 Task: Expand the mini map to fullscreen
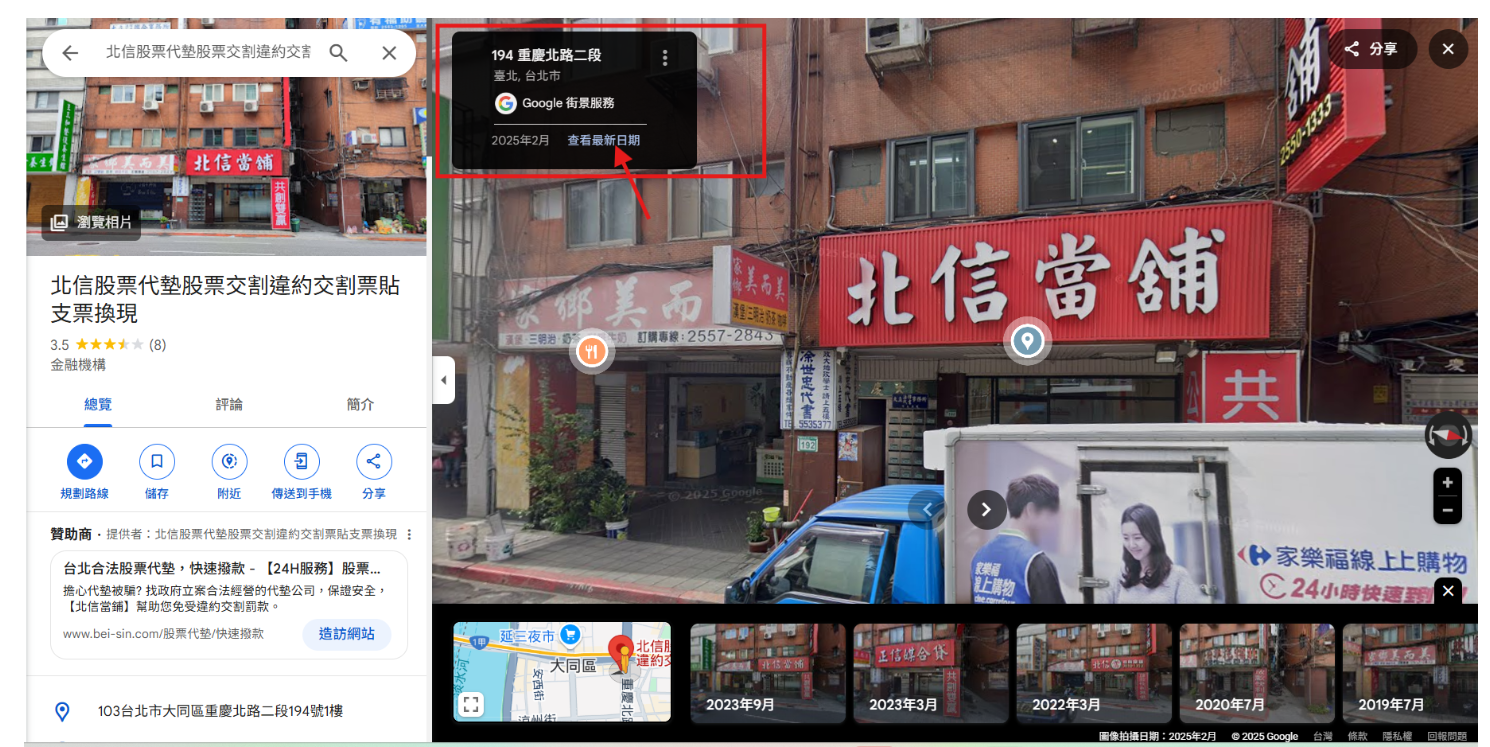point(471,705)
